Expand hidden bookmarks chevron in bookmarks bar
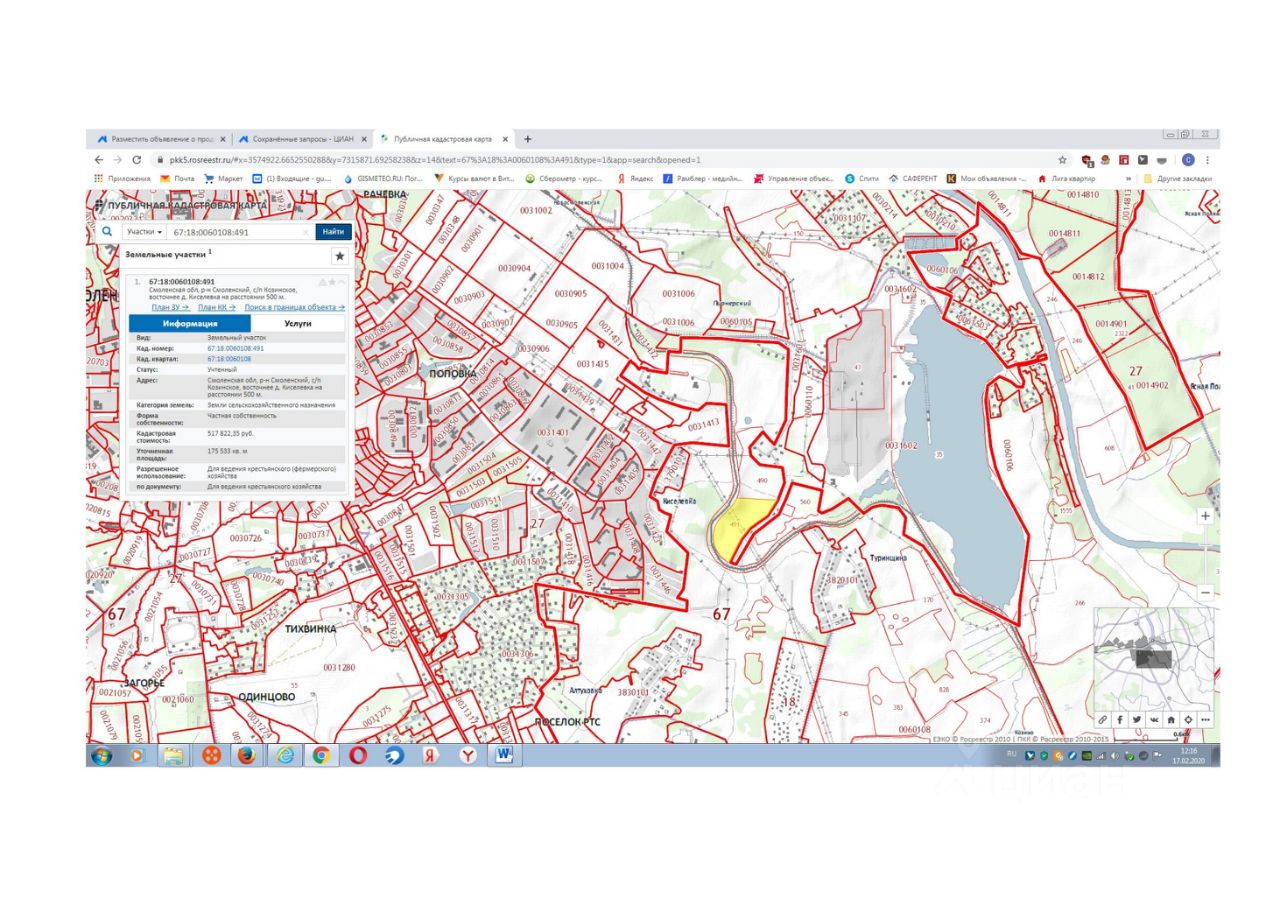Viewport: 1280px width, 905px height. (x=1129, y=179)
